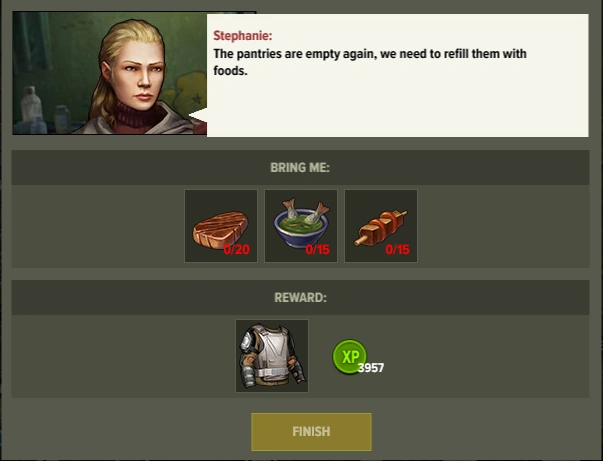Image resolution: width=603 pixels, height=461 pixels.
Task: Click the REWARD header bar
Action: tap(300, 298)
